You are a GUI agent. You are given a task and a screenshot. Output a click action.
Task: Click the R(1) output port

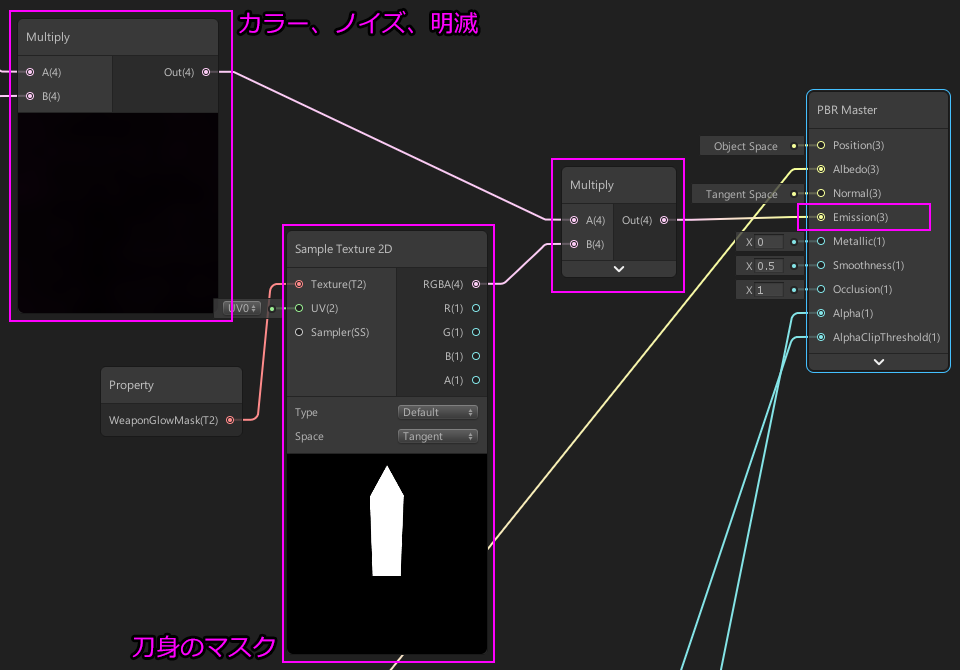tap(476, 308)
